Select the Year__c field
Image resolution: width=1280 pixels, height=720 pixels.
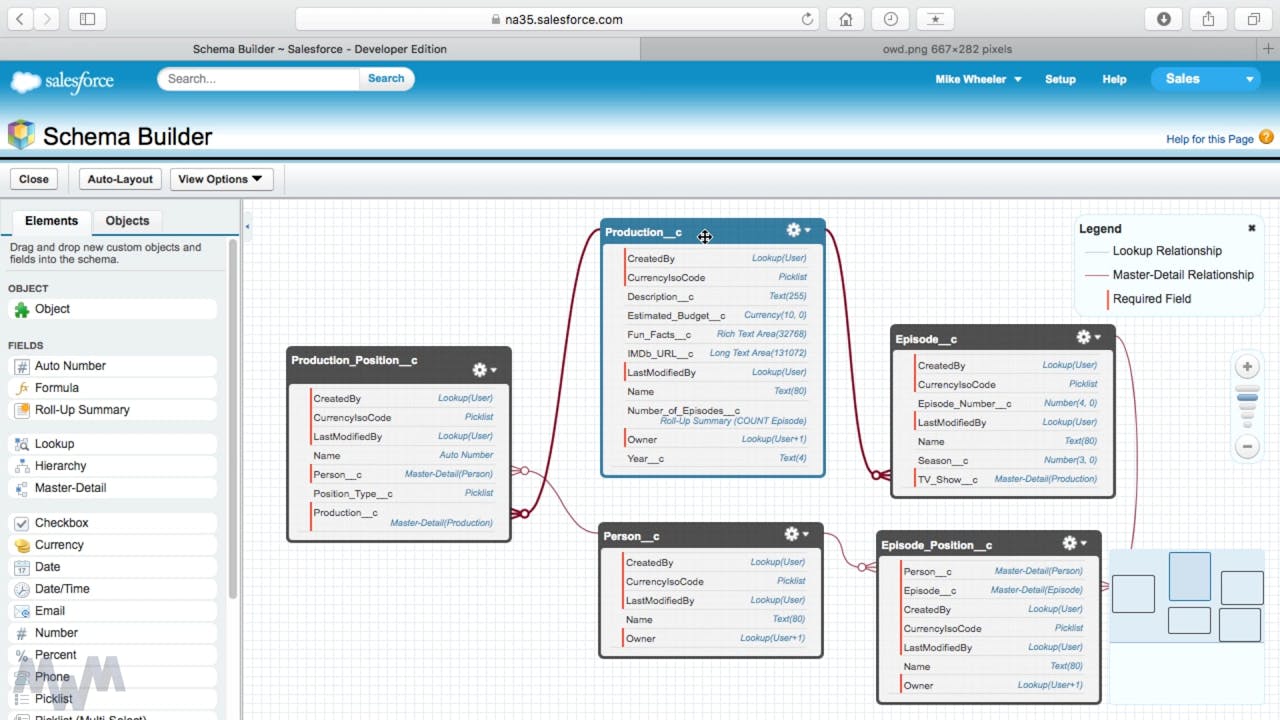click(716, 458)
